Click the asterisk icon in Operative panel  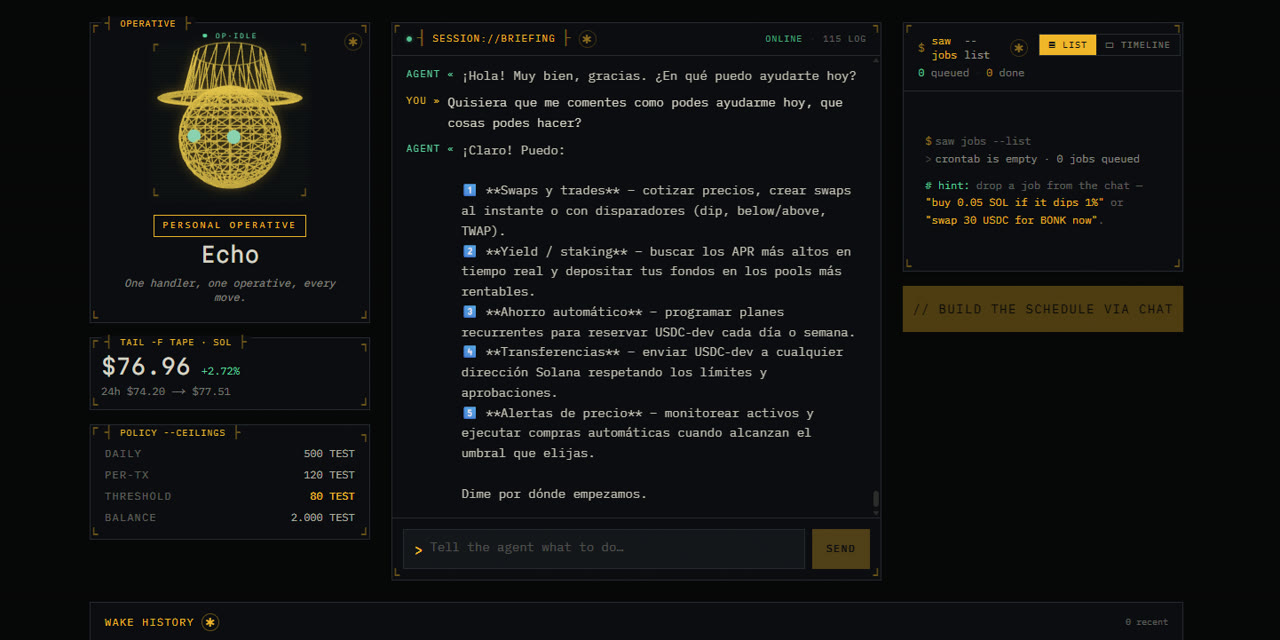pos(353,42)
